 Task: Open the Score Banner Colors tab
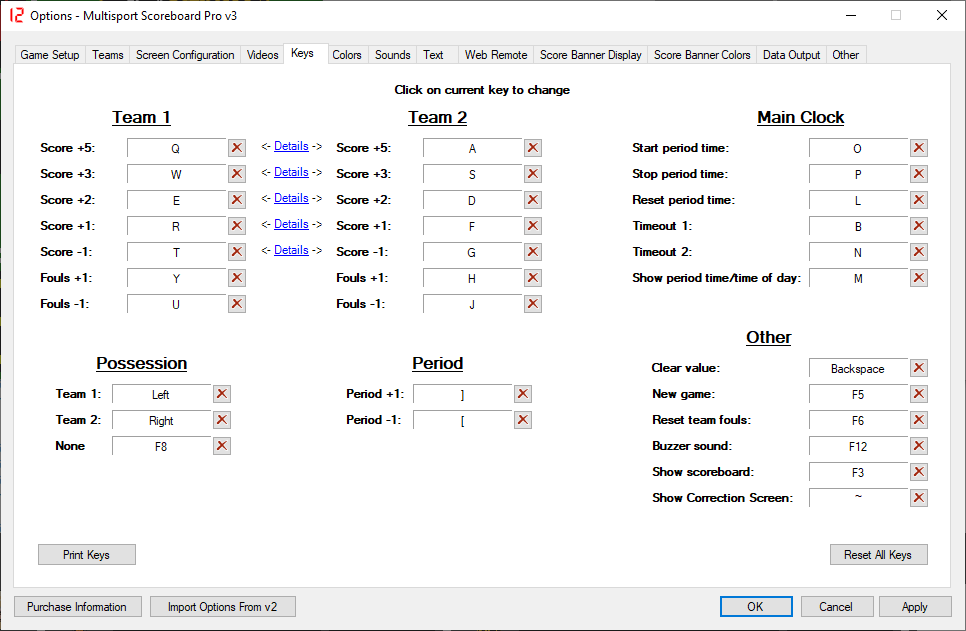click(702, 55)
